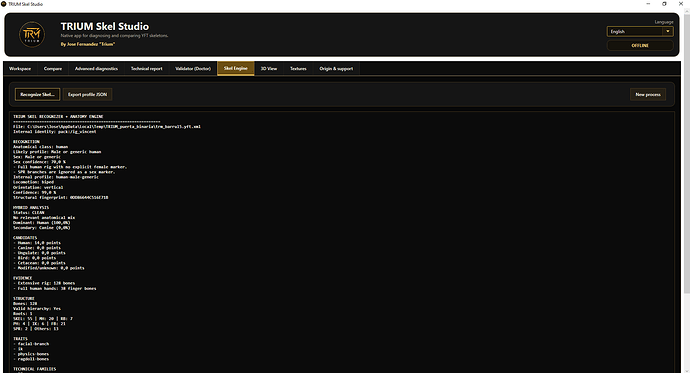This screenshot has width=690, height=373.
Task: Switch to the Textures tab
Action: tap(298, 69)
